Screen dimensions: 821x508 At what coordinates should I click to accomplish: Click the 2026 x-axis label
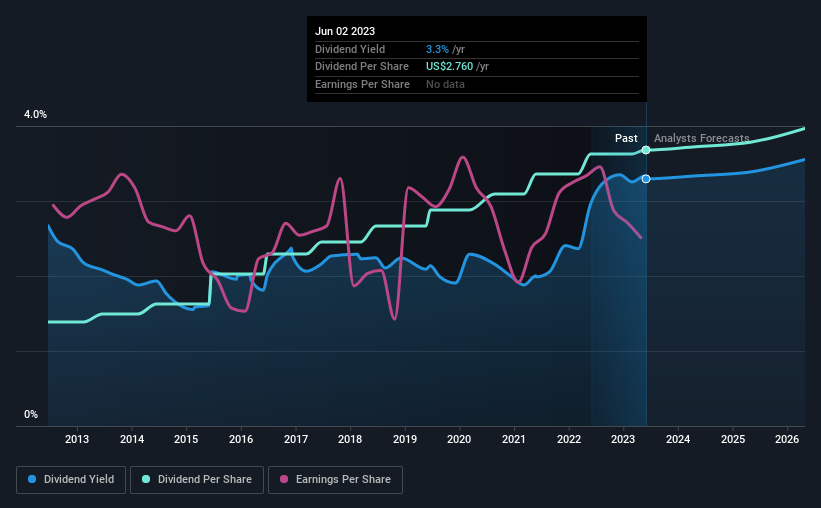pos(786,439)
